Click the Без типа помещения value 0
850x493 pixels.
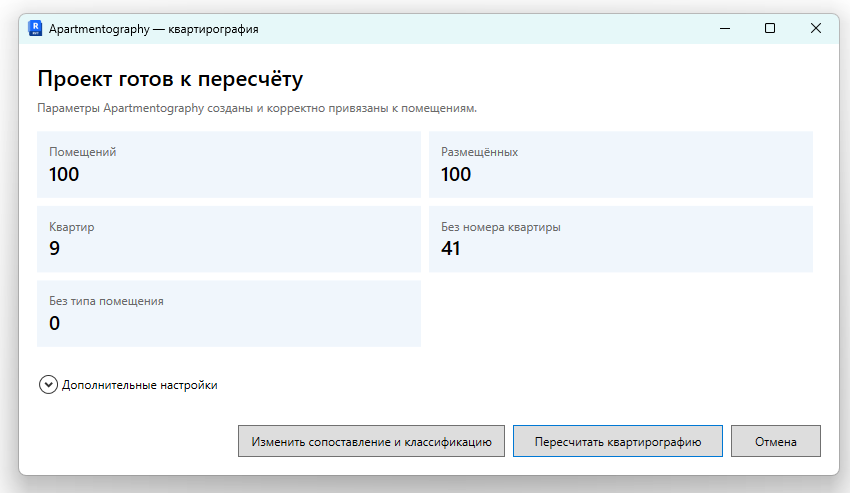pos(54,323)
